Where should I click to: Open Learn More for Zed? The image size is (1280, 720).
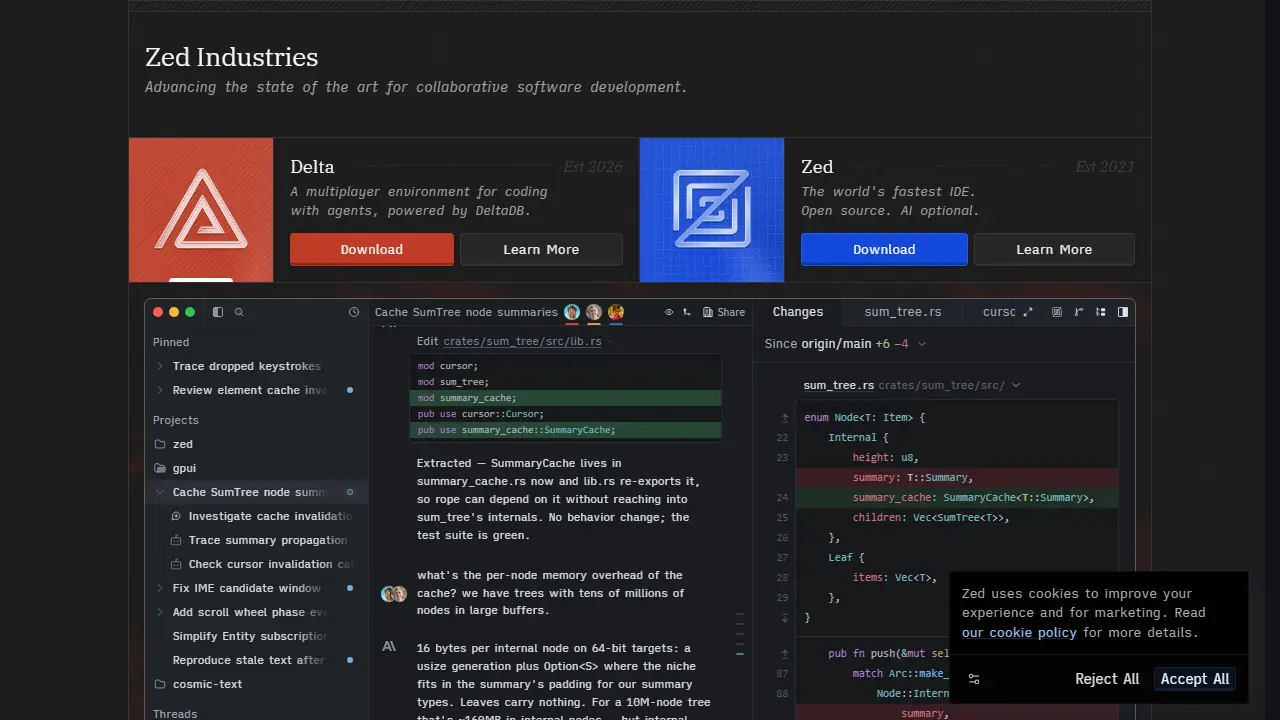1054,249
